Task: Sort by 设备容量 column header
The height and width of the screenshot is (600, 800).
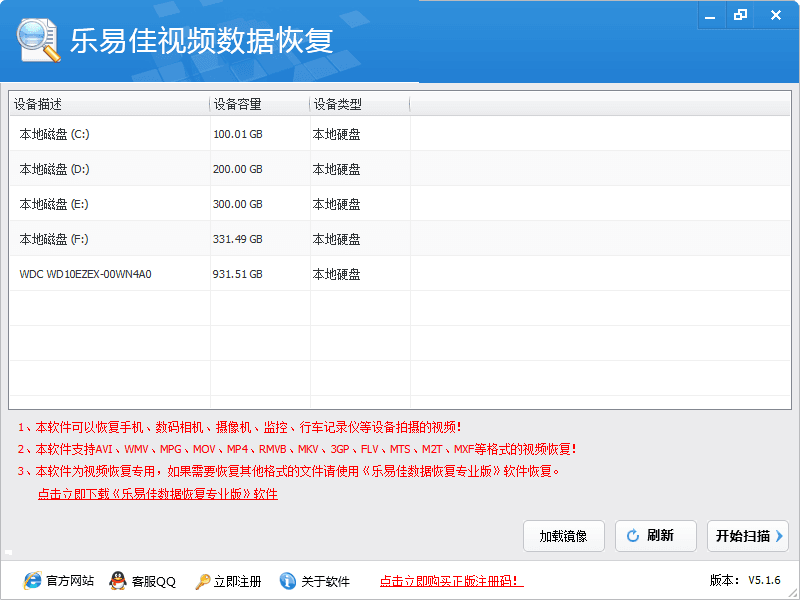Action: point(259,104)
